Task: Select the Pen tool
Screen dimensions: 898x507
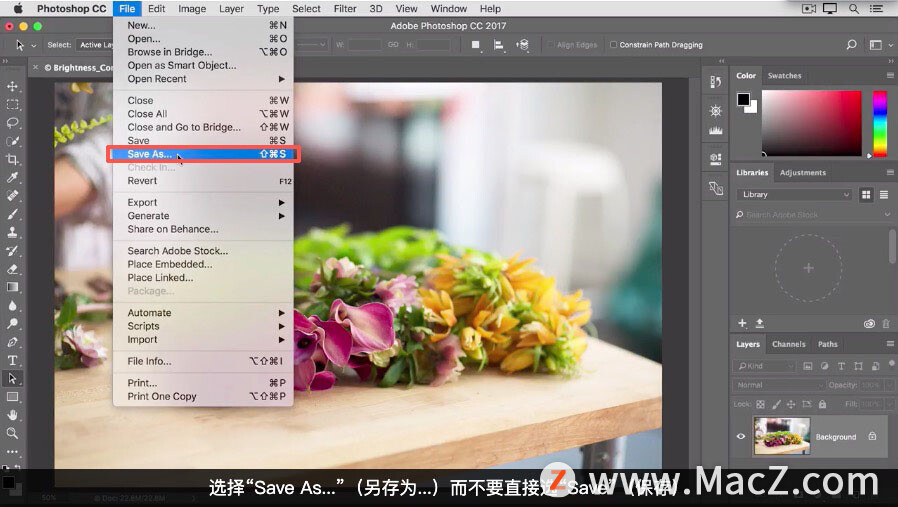Action: tap(12, 342)
